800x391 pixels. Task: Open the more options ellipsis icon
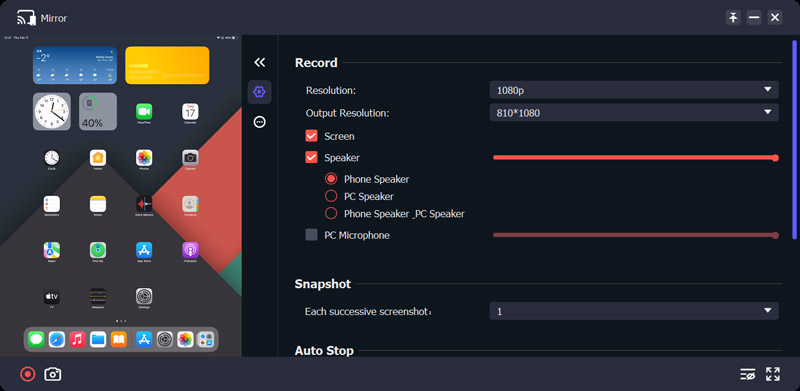(x=260, y=122)
